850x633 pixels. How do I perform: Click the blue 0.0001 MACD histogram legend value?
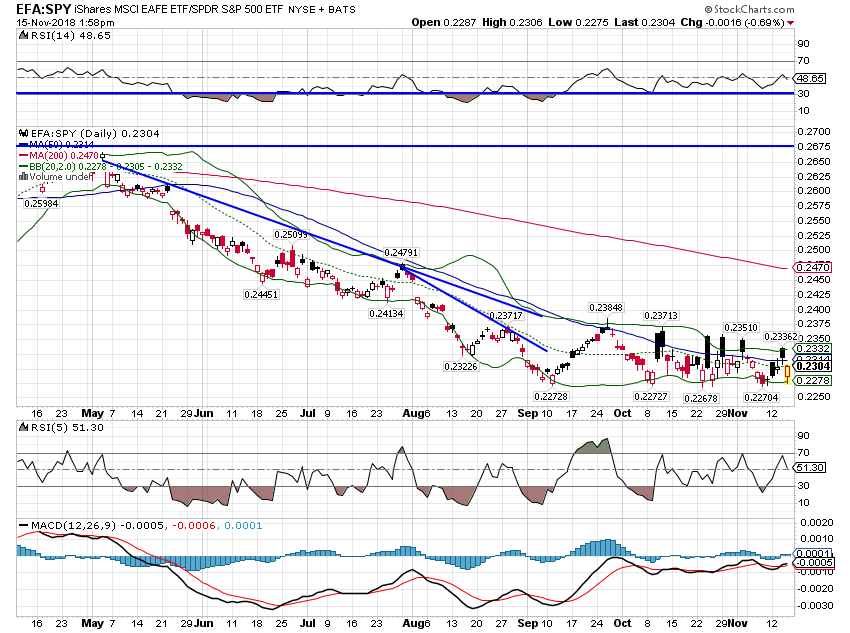(x=243, y=526)
